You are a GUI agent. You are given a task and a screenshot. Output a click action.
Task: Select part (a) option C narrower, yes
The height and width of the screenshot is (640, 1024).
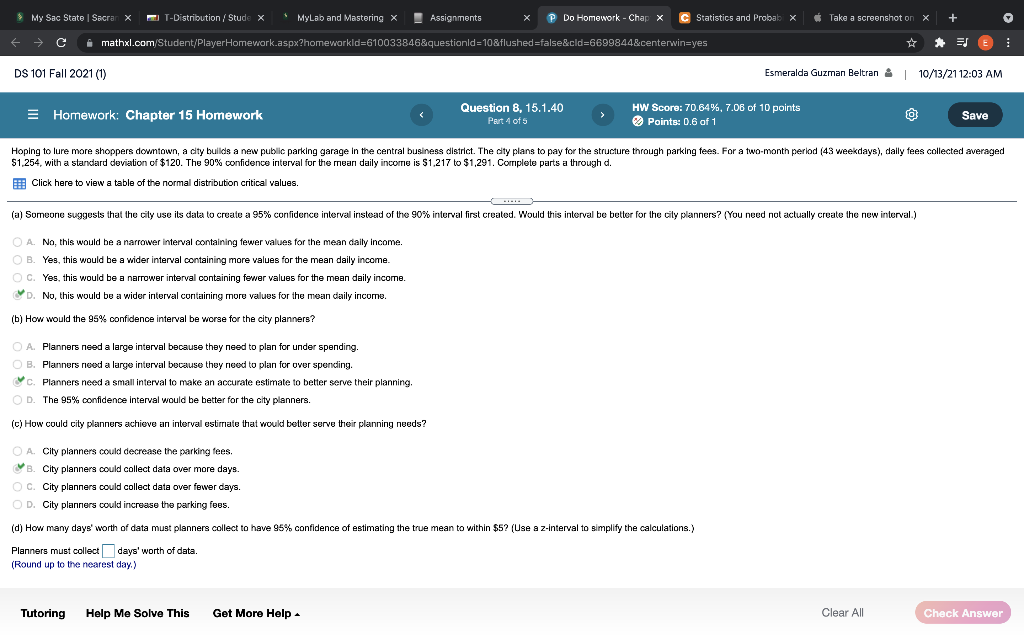point(18,278)
